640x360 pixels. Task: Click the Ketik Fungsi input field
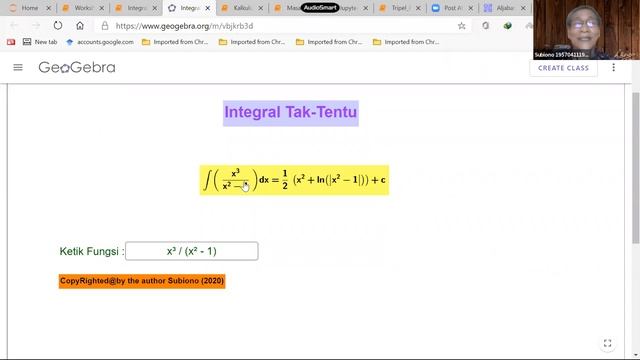click(191, 251)
